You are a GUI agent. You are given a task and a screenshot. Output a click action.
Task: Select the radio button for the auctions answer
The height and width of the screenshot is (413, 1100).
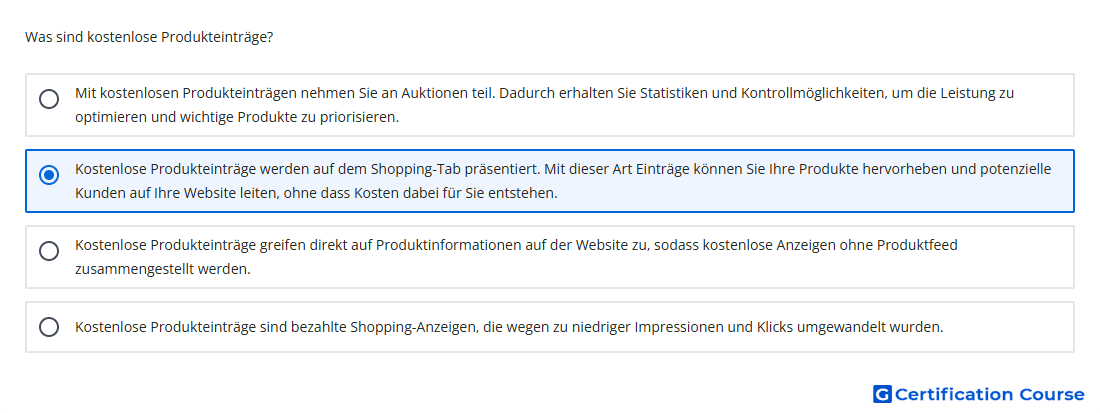point(48,99)
